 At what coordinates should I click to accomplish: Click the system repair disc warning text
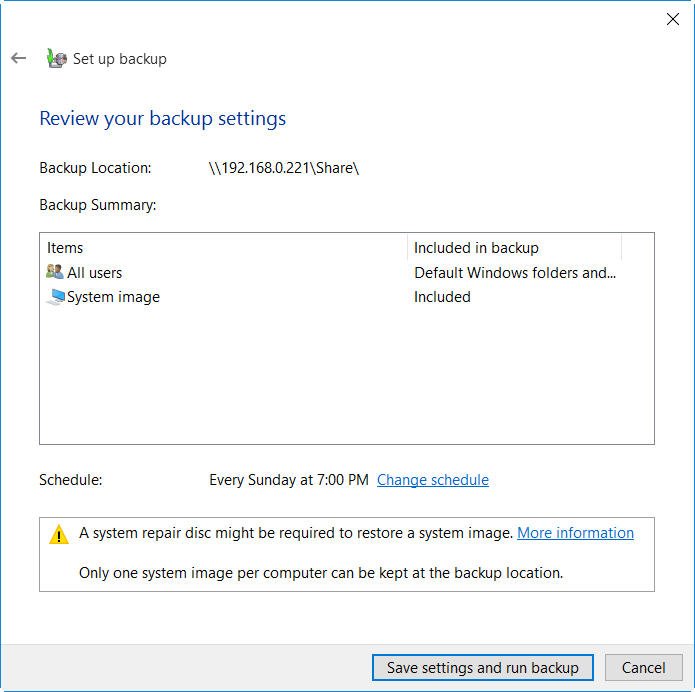296,533
